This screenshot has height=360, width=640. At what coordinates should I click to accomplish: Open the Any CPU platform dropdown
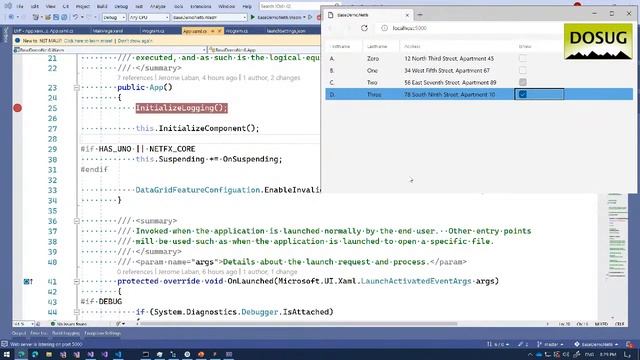tap(149, 18)
